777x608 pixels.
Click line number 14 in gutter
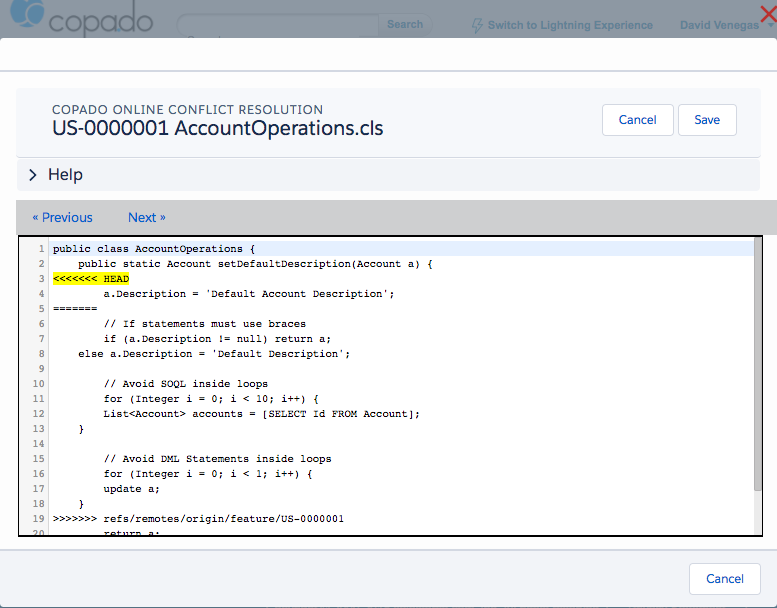39,443
